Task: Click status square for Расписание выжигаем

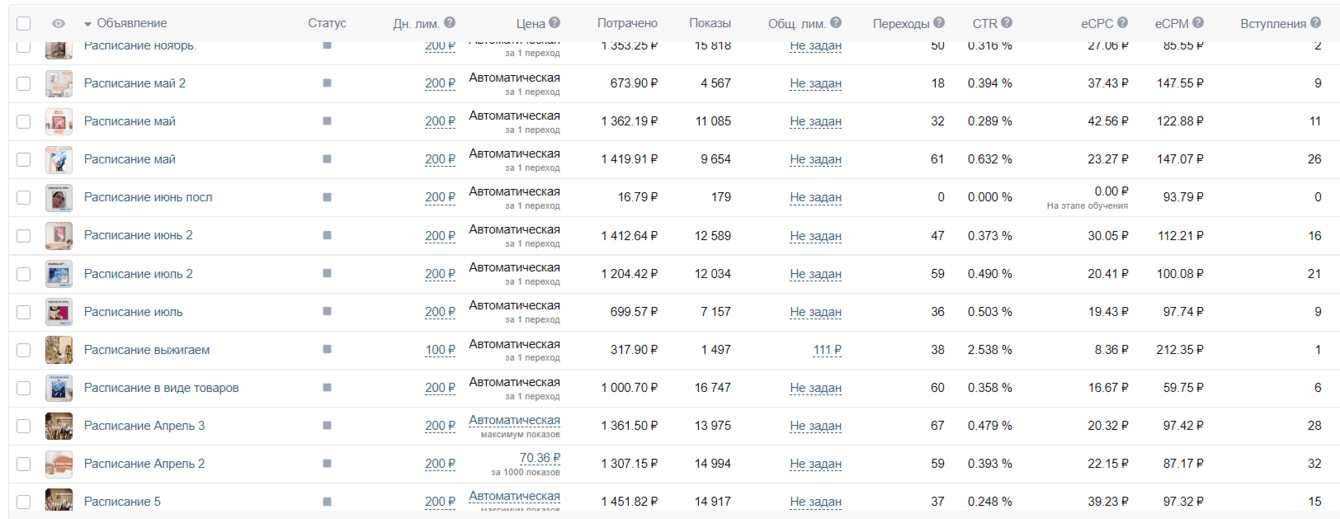Action: click(x=327, y=350)
